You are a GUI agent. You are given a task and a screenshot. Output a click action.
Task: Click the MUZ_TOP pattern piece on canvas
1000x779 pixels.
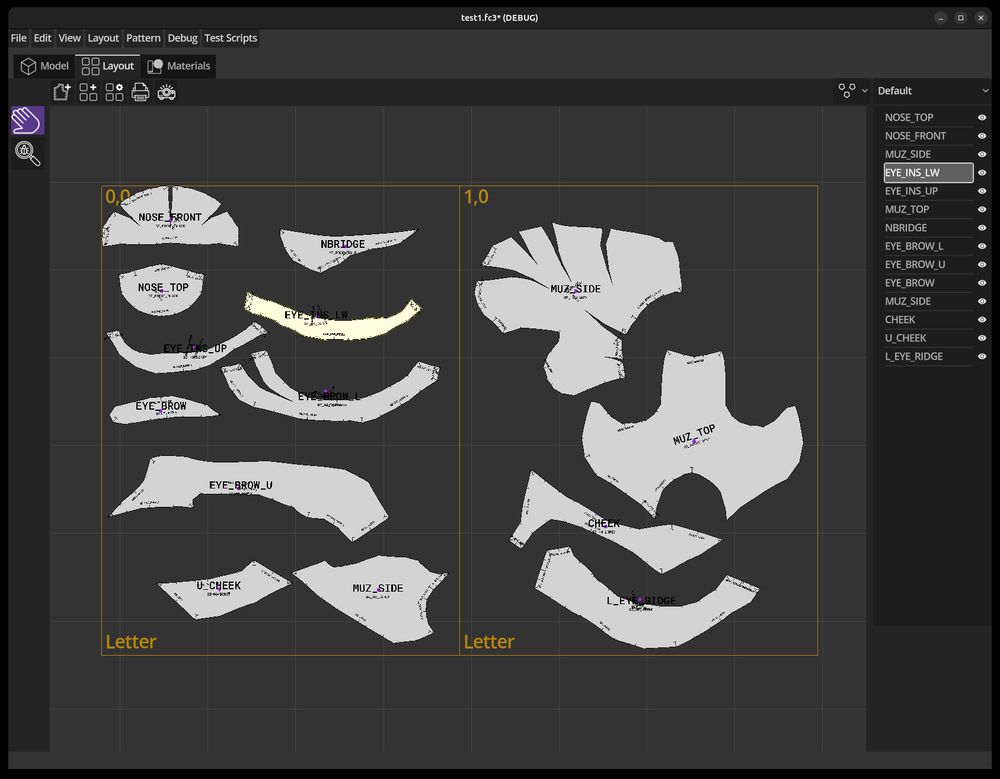click(x=692, y=440)
